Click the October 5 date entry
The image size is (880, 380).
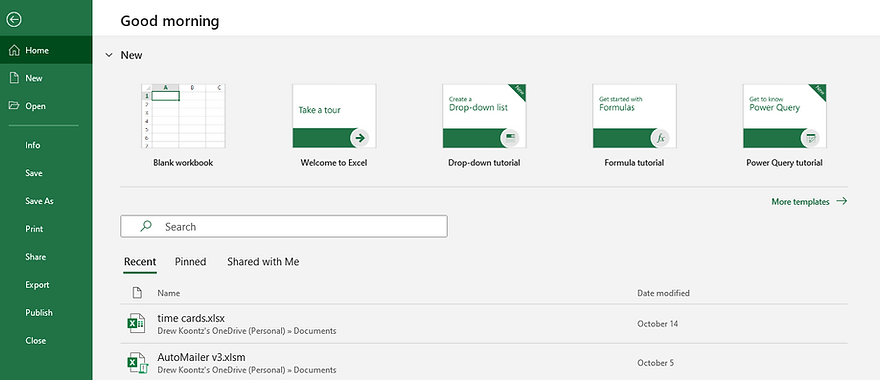656,363
